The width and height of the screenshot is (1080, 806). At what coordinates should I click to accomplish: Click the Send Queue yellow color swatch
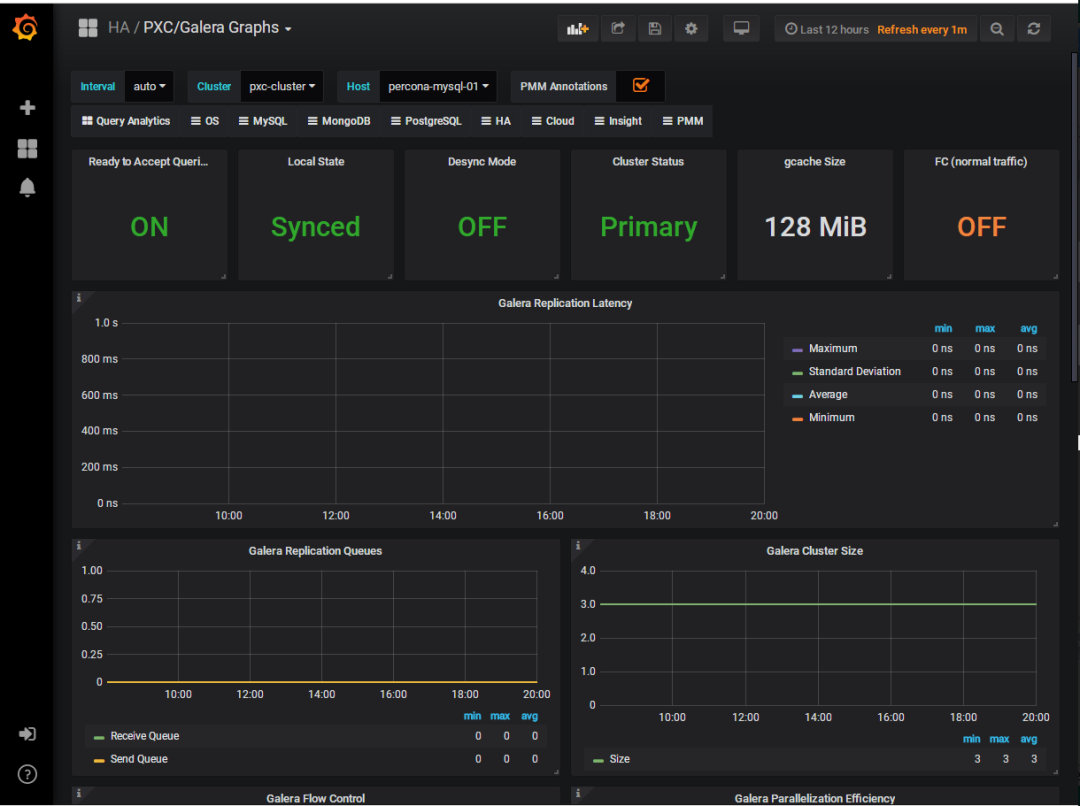tap(98, 760)
